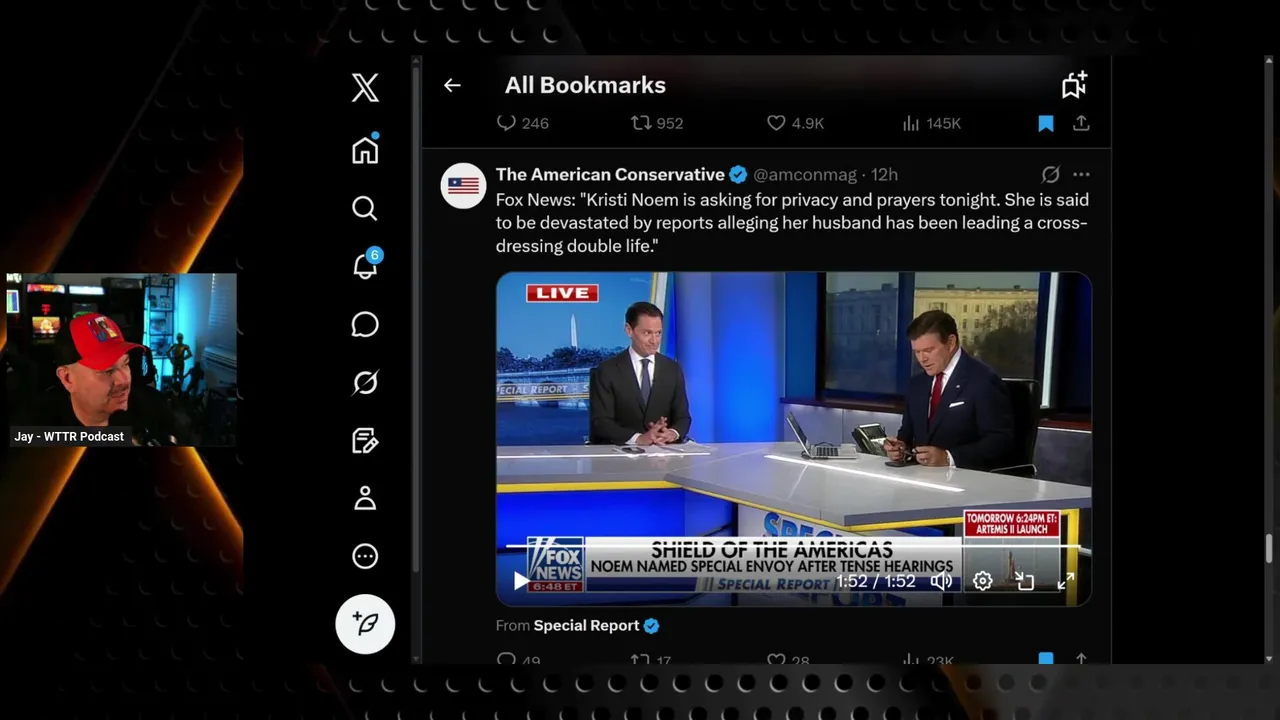The image size is (1280, 720).
Task: Open video settings gear
Action: 983,581
